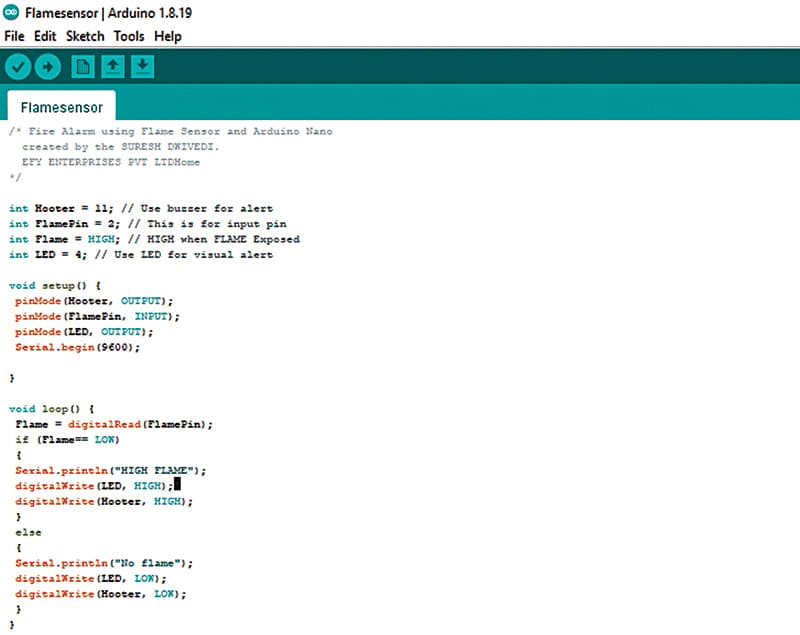The image size is (800, 635).
Task: Place cursor on the Serial.begin(9600) line
Action: tap(77, 347)
